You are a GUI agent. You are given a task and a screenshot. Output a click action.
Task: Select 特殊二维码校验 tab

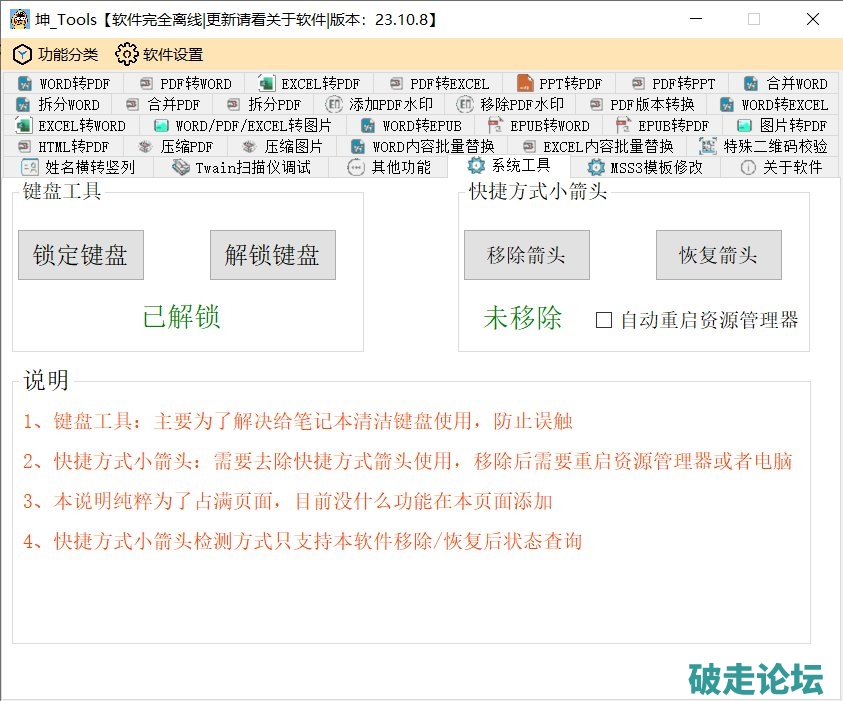click(764, 147)
